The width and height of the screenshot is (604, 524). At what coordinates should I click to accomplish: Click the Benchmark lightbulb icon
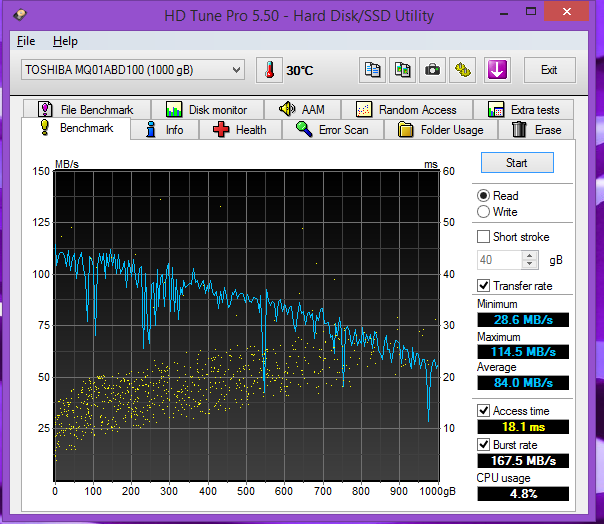(45, 128)
